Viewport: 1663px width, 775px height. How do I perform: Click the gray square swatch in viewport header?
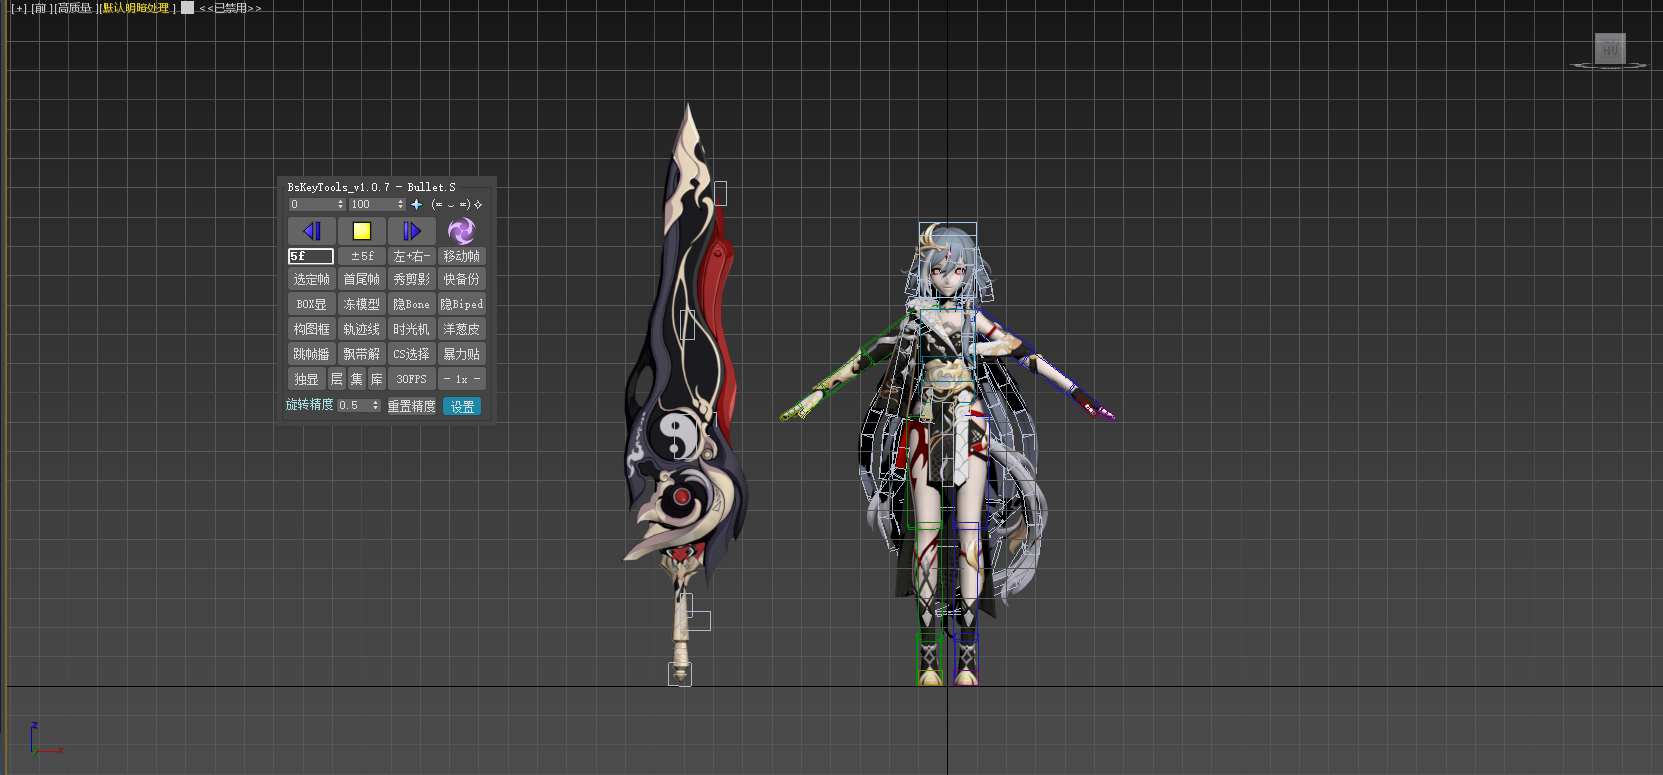[x=187, y=8]
